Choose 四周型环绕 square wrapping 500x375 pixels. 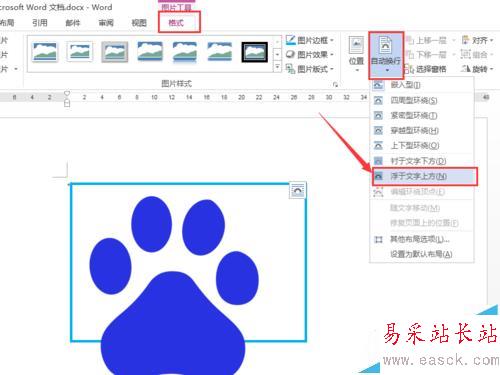click(x=422, y=100)
